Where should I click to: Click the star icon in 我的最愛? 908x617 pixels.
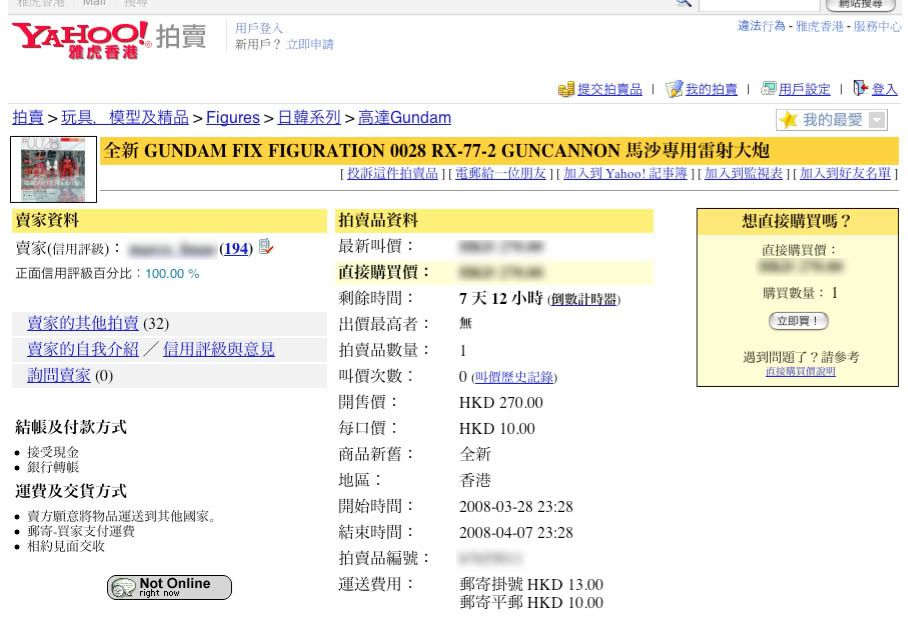pyautogui.click(x=790, y=120)
